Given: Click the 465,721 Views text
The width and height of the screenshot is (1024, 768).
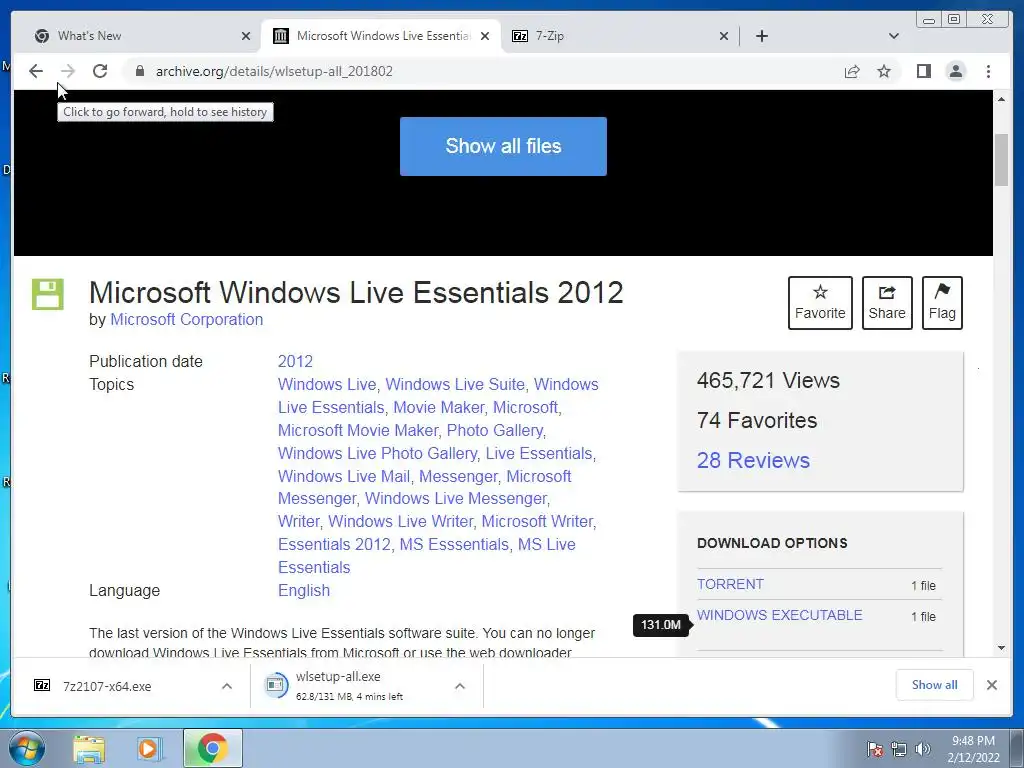Looking at the screenshot, I should click(768, 381).
